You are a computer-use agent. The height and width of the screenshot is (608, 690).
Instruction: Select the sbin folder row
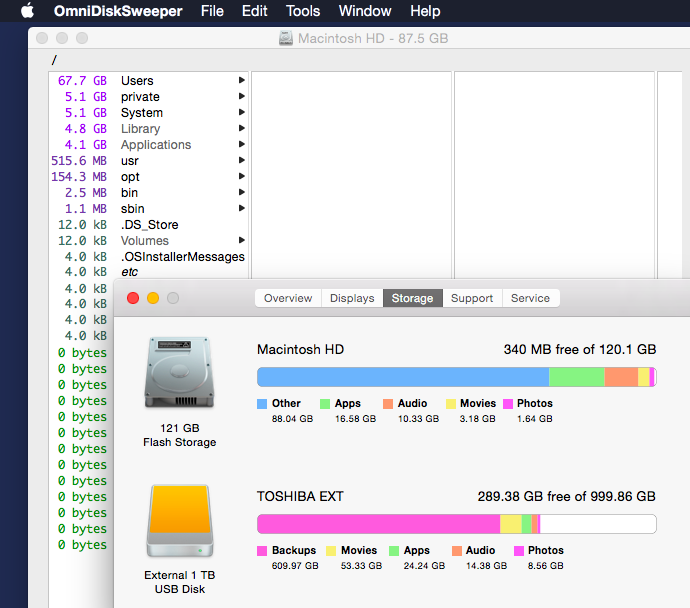pyautogui.click(x=148, y=209)
